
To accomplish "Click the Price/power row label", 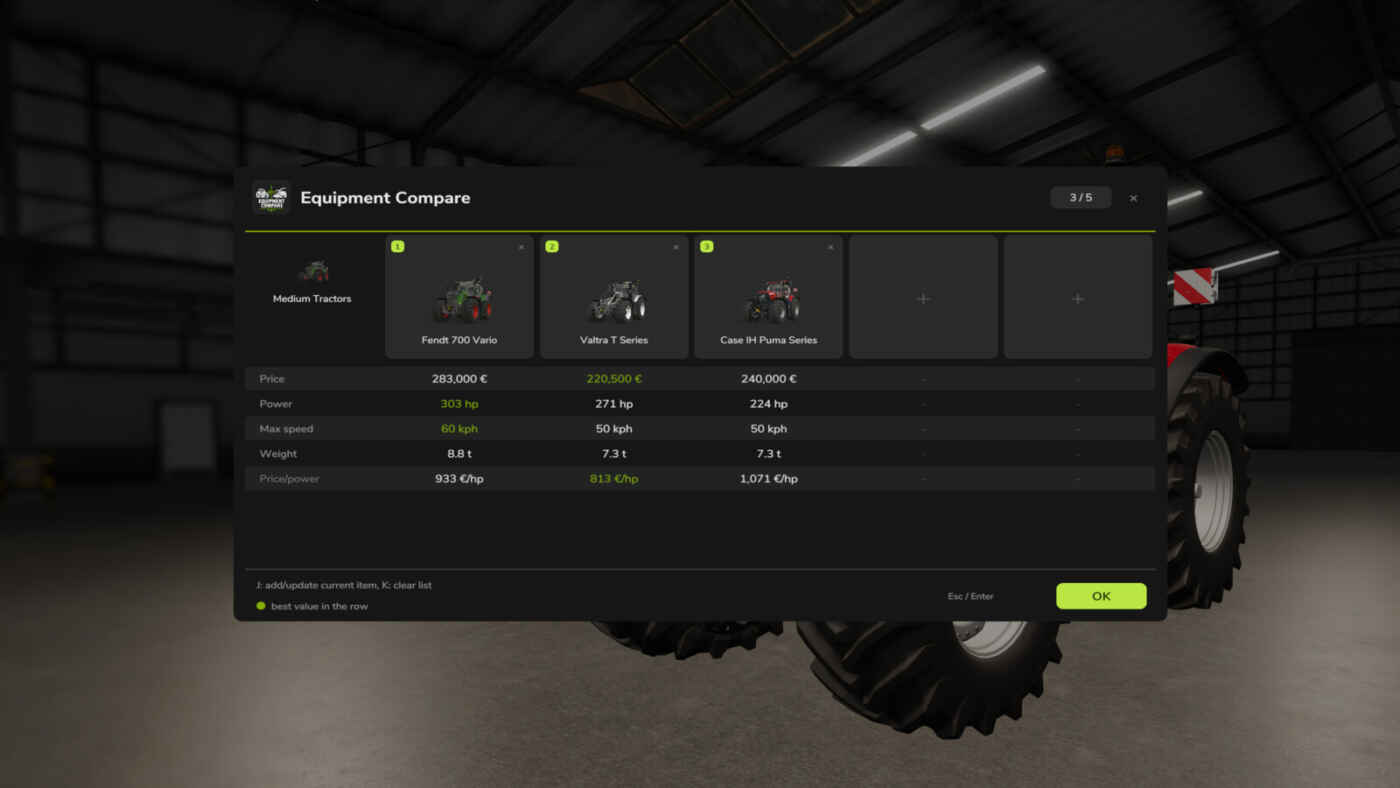I will 289,479.
